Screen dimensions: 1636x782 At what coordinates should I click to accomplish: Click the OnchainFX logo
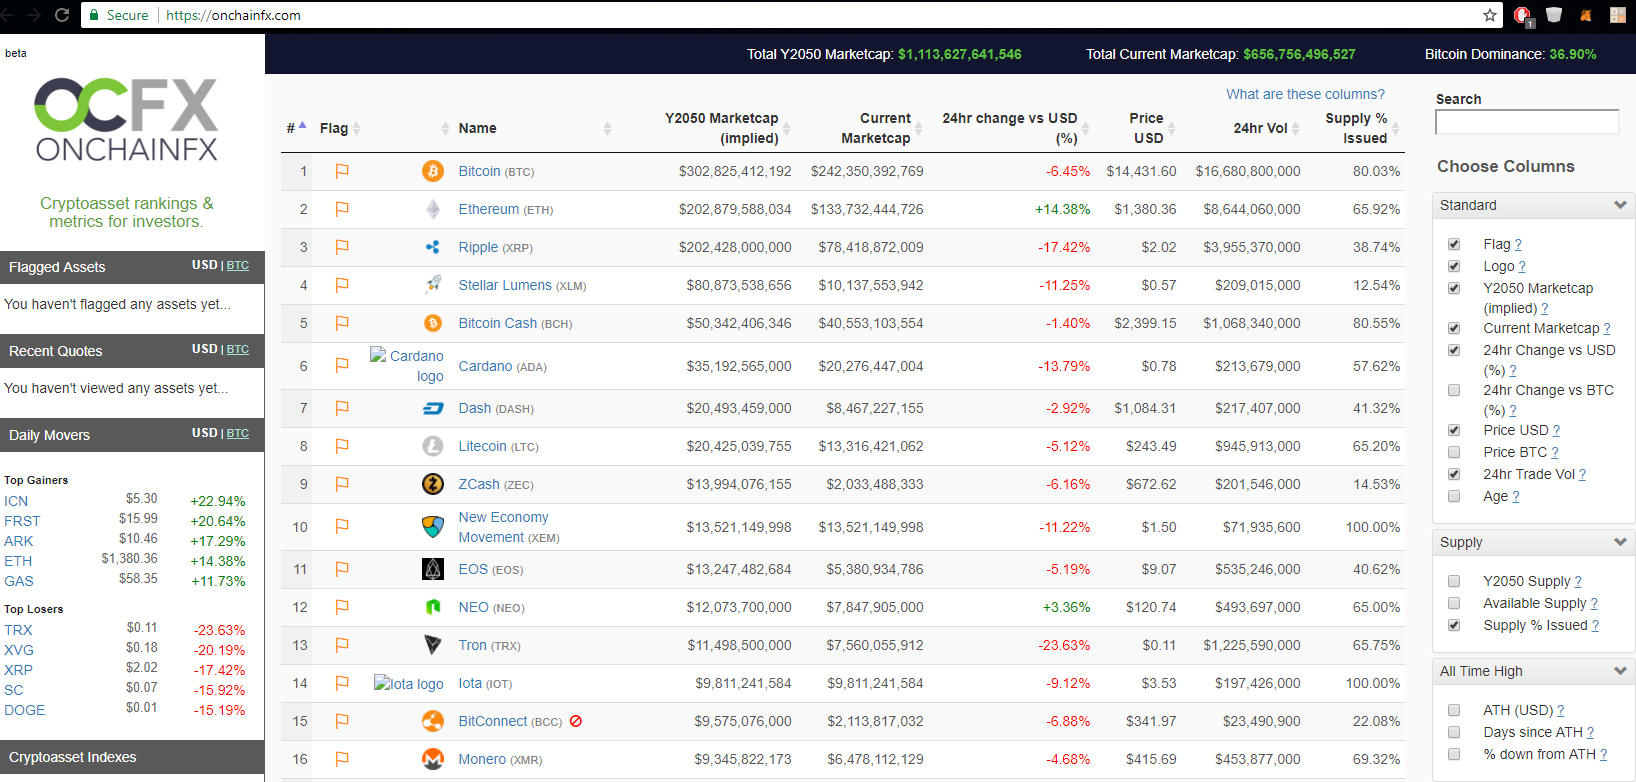point(126,119)
